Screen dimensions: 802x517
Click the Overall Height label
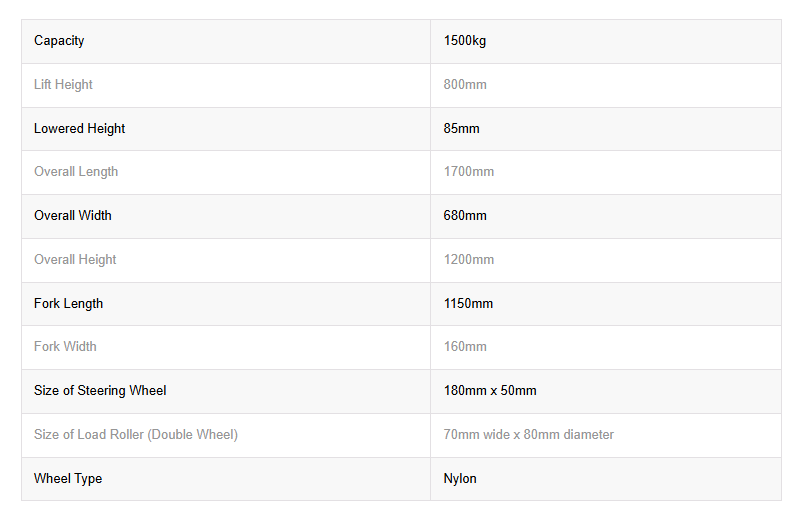click(x=75, y=260)
